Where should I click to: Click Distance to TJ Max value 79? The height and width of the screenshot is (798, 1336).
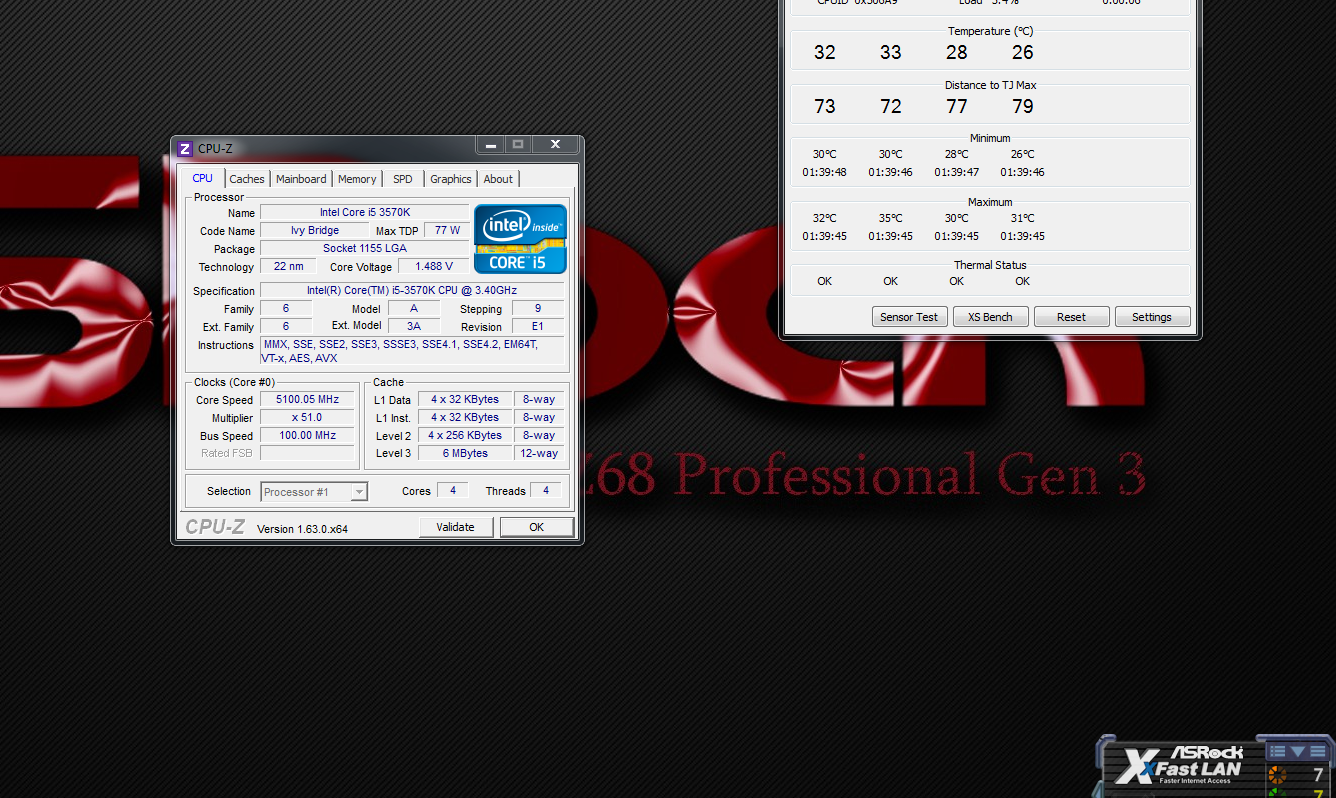[1023, 106]
